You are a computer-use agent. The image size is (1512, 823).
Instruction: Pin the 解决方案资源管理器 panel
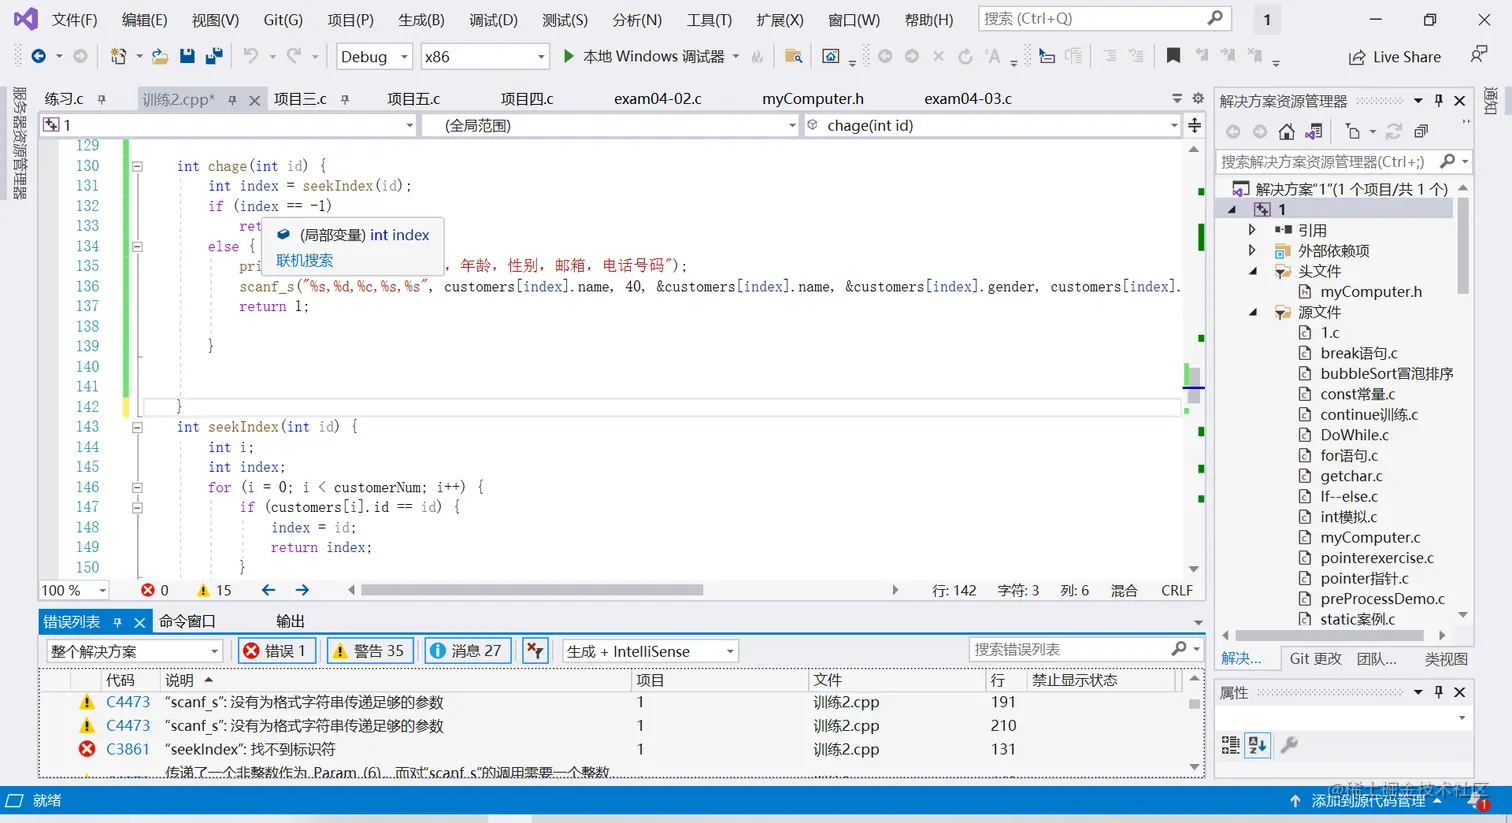tap(1439, 101)
